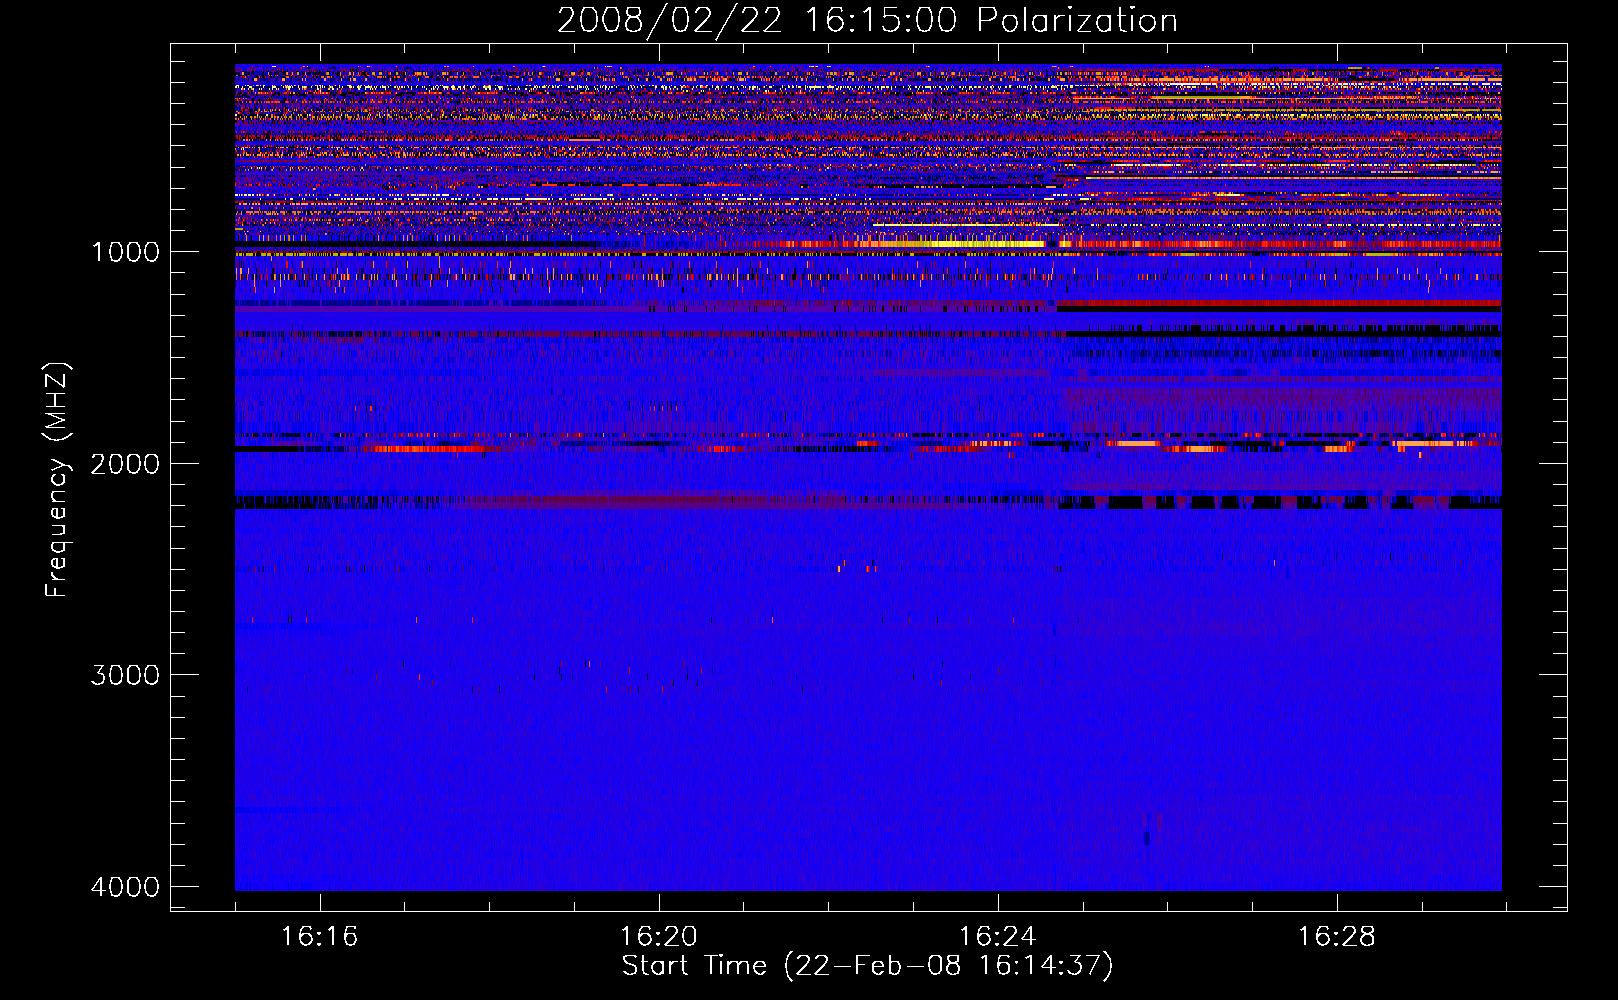Click the 4000 frequency tick label

click(125, 886)
